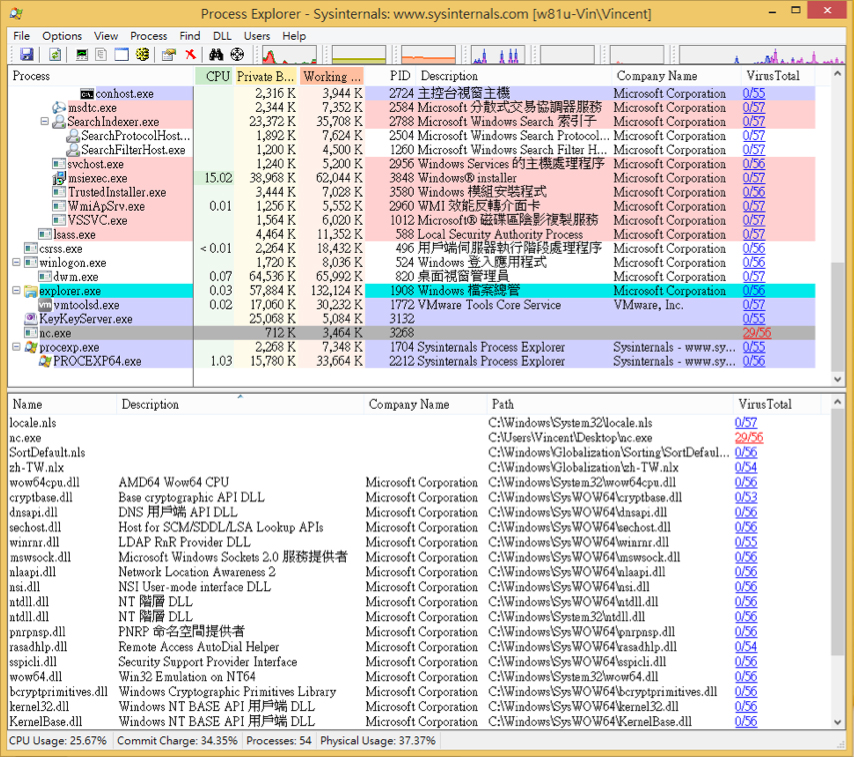Open the process Properties toolbar icon
The height and width of the screenshot is (757, 854).
point(169,54)
